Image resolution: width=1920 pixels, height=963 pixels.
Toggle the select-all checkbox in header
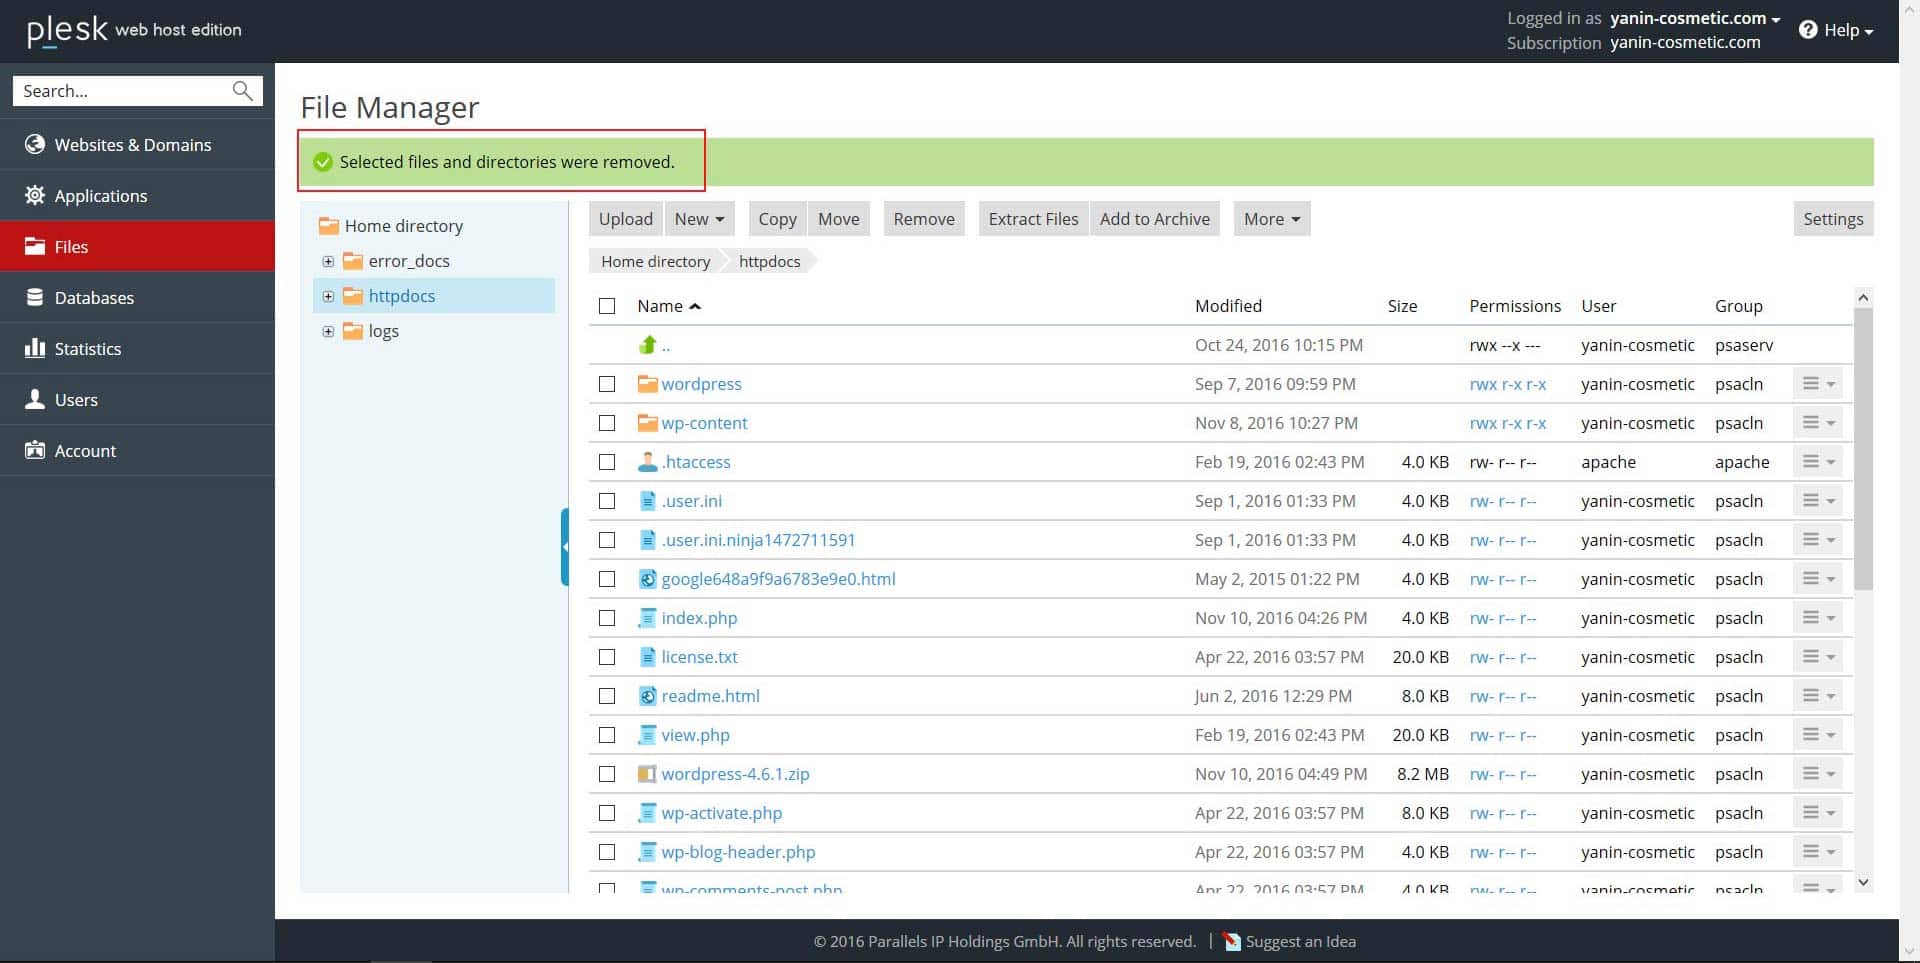(x=607, y=306)
